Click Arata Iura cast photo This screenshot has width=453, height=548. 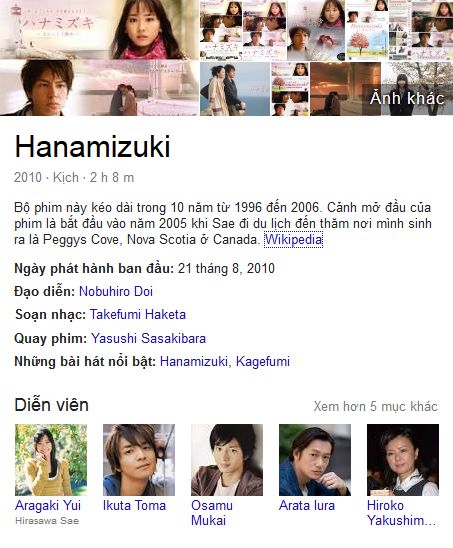315,460
